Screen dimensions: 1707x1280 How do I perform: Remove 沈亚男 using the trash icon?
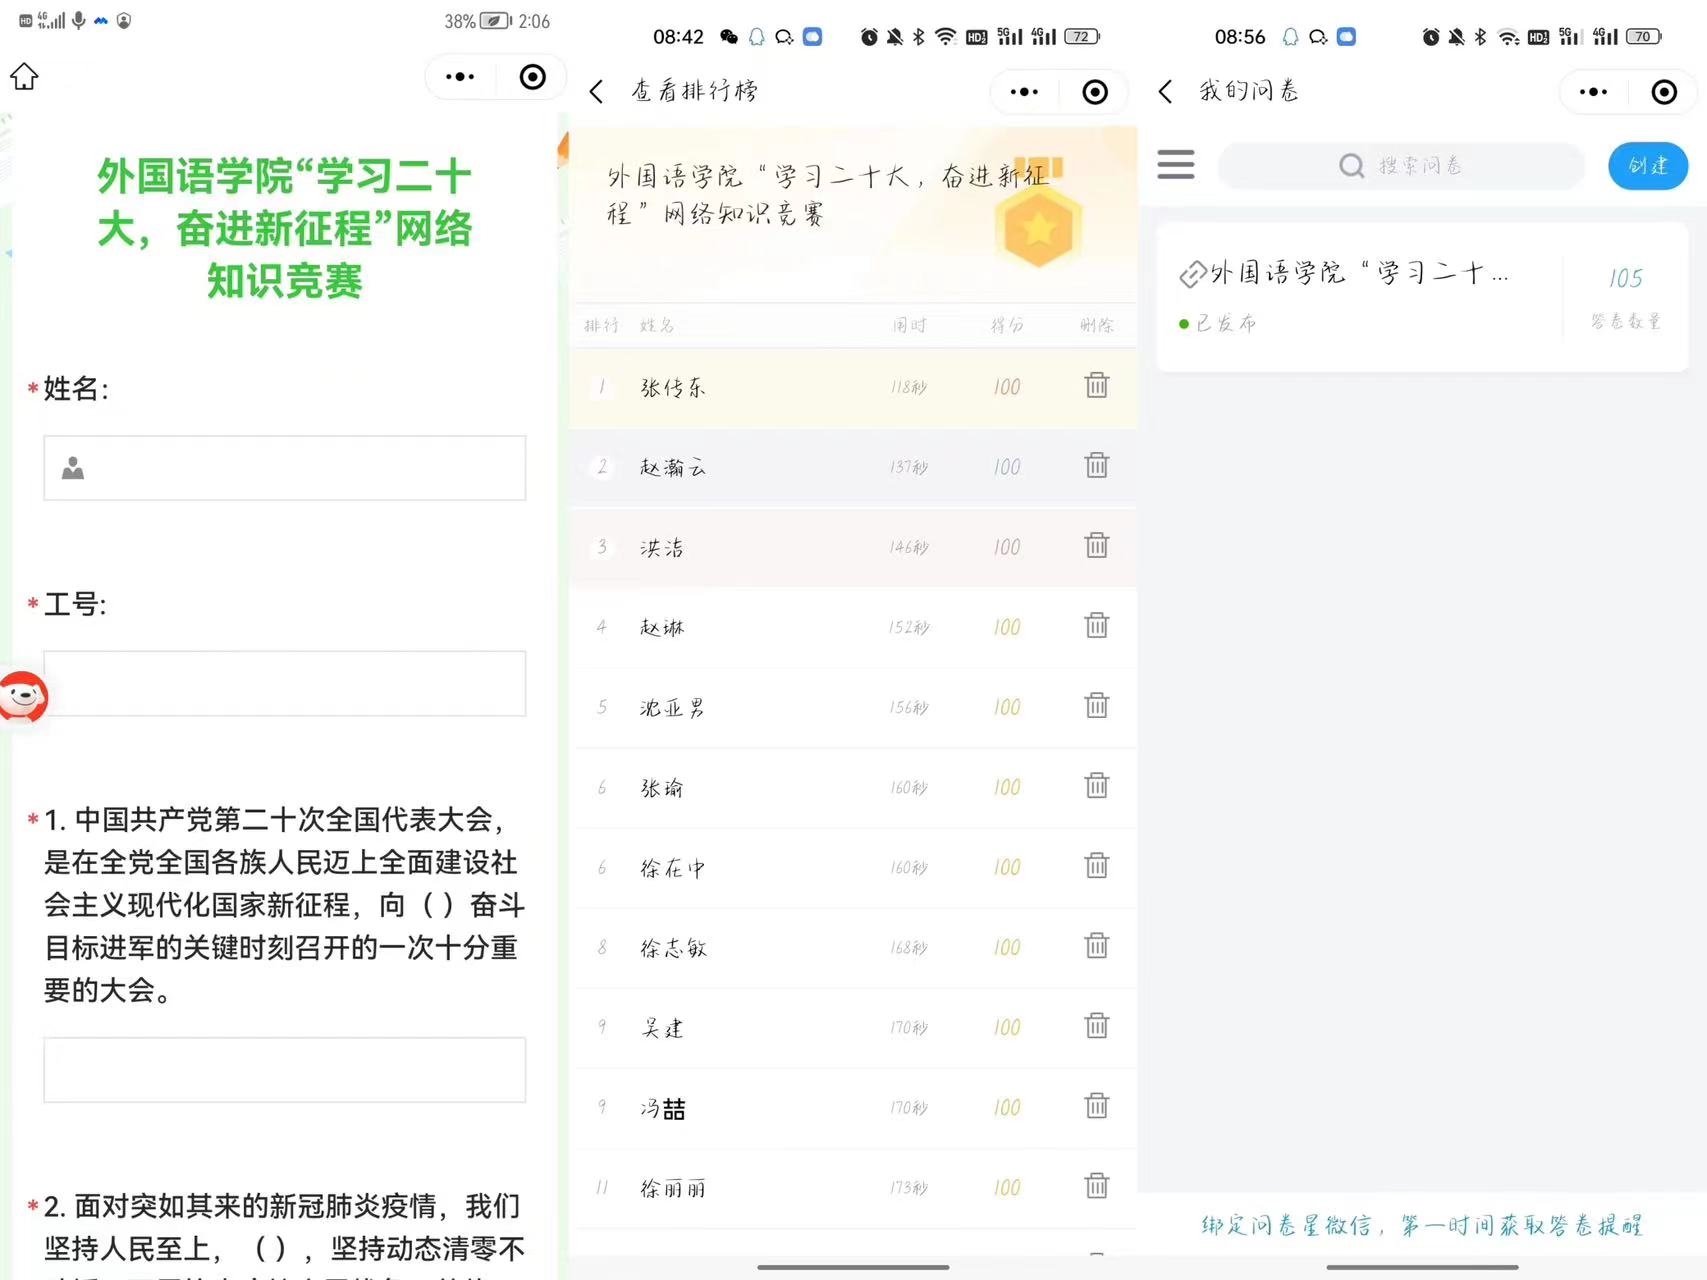1097,706
